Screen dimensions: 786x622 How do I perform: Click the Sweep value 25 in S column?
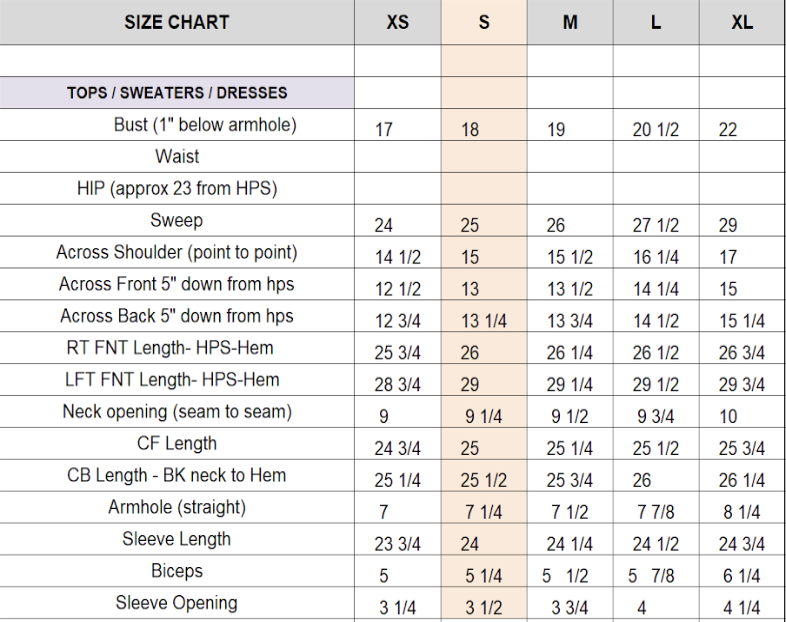[x=470, y=225]
